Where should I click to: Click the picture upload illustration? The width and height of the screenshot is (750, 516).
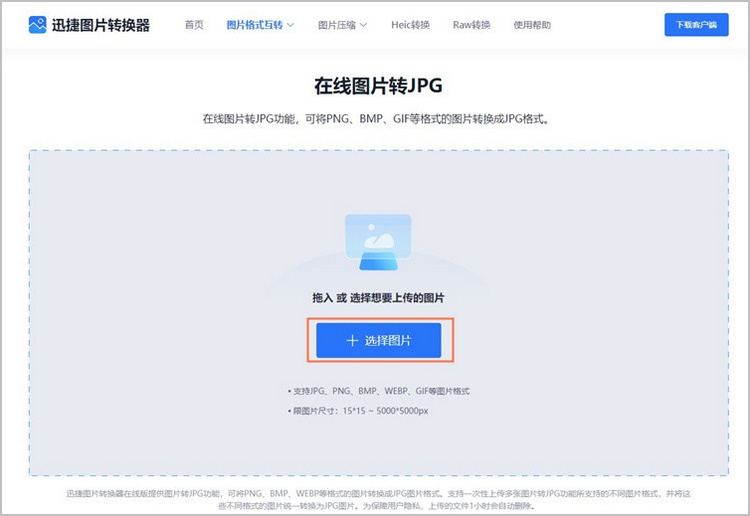pos(378,242)
